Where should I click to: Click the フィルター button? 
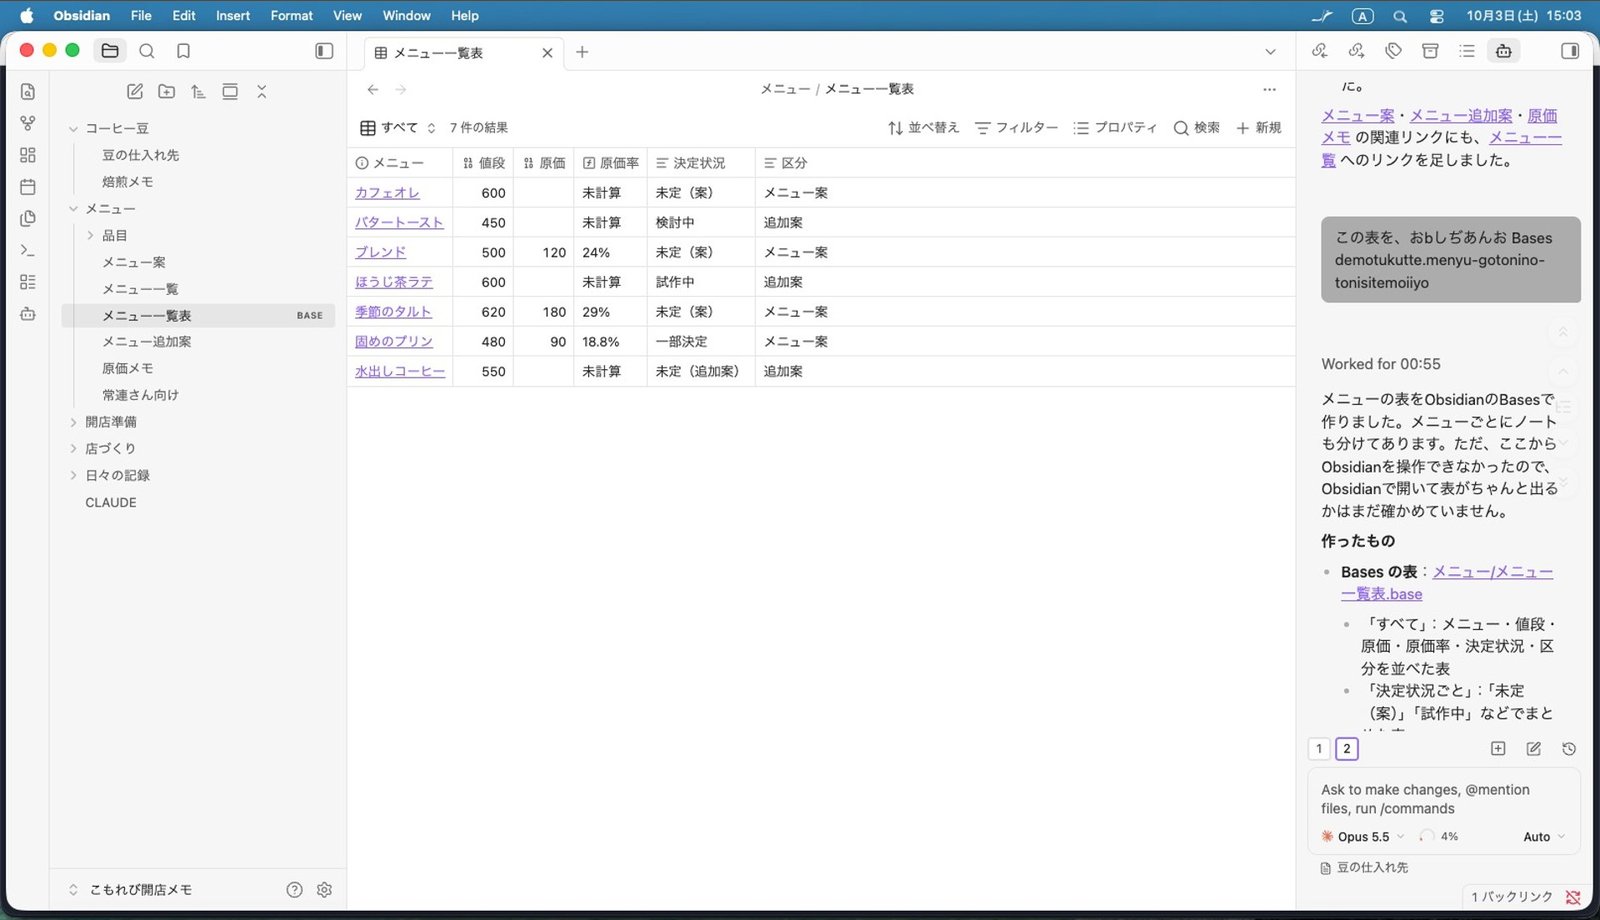point(1016,128)
